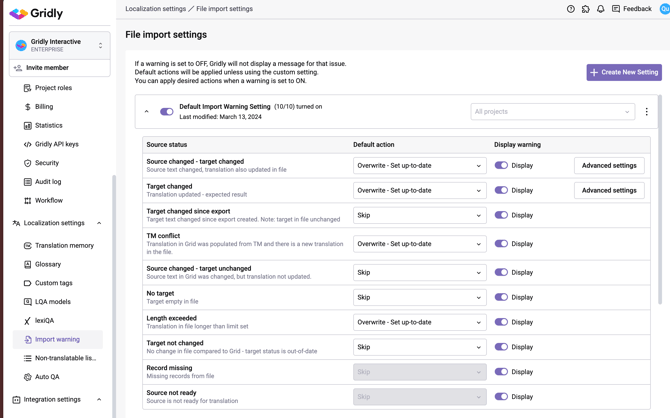Viewport: 670px width, 418px height.
Task: Open the Gridly Interactive workspace switcher
Action: (60, 45)
